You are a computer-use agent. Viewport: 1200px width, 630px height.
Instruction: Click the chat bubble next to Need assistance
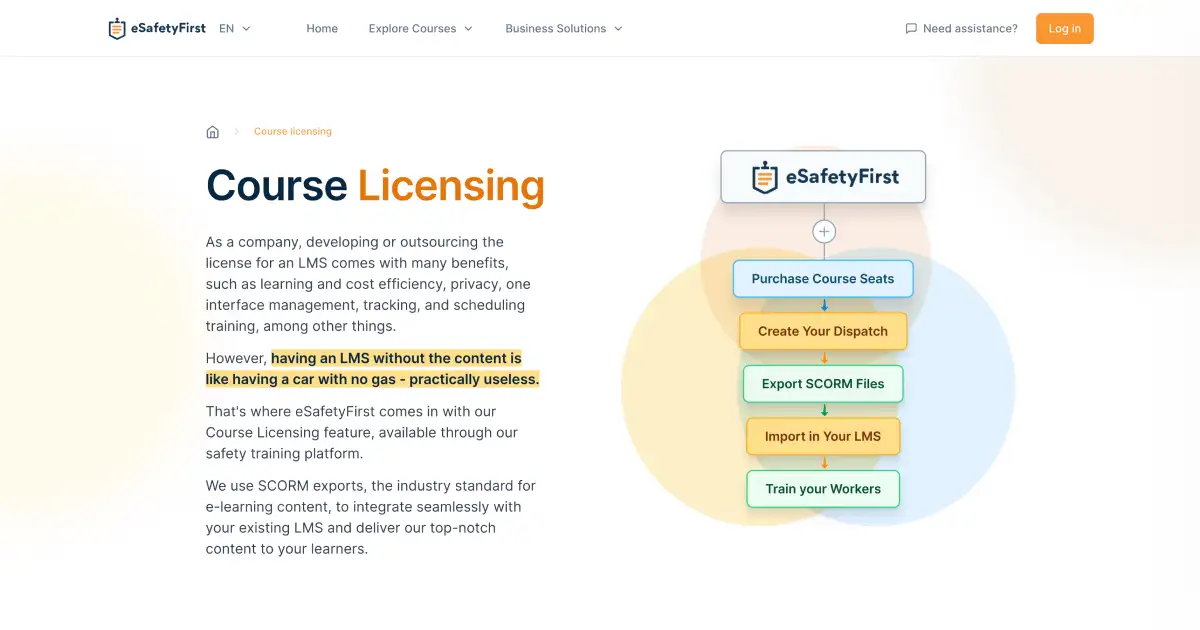click(911, 28)
